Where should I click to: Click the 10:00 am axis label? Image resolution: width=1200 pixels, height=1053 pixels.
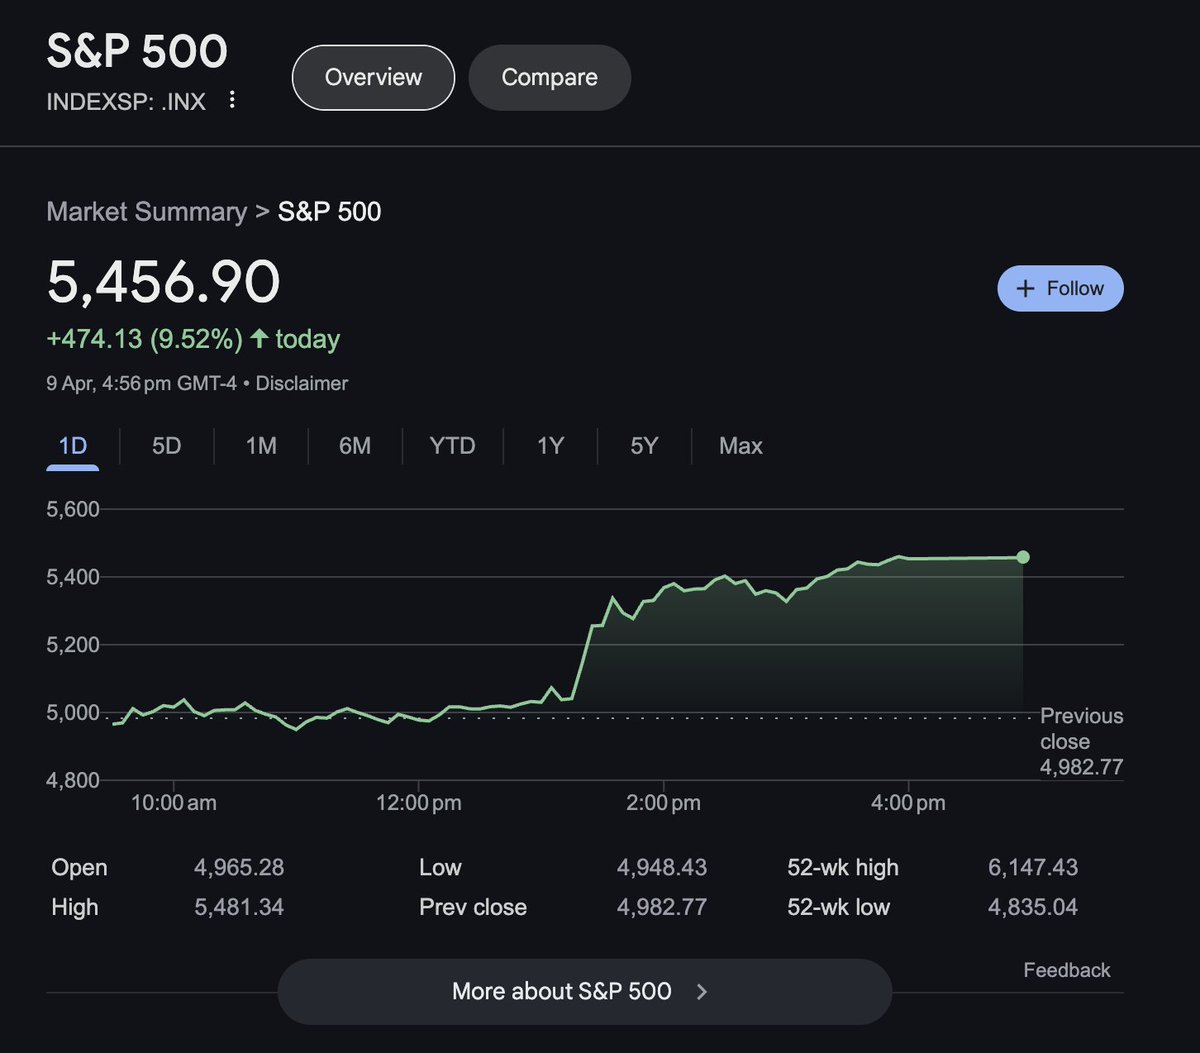173,803
